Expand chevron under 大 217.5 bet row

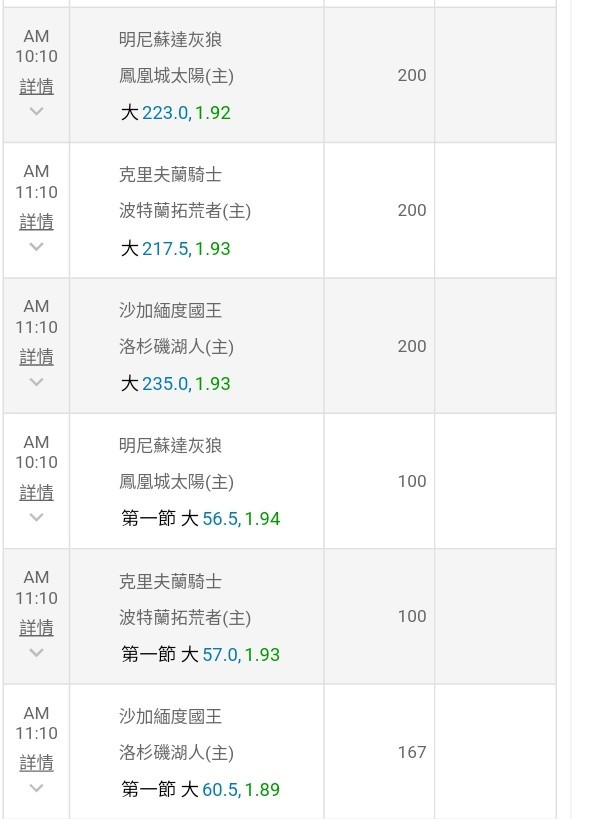tap(37, 246)
